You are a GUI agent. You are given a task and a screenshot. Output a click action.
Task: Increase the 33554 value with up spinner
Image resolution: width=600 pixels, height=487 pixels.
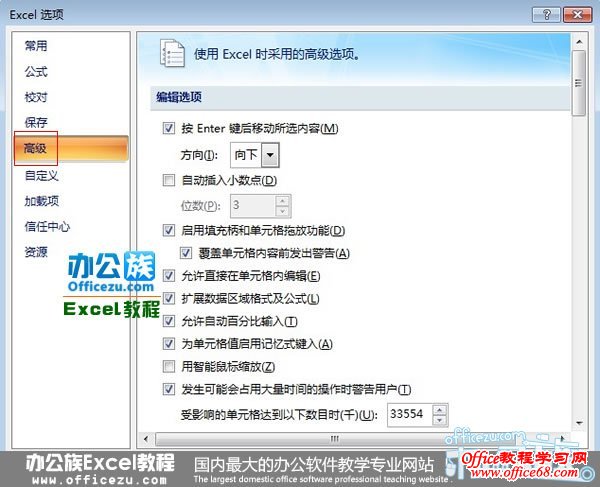pos(440,410)
